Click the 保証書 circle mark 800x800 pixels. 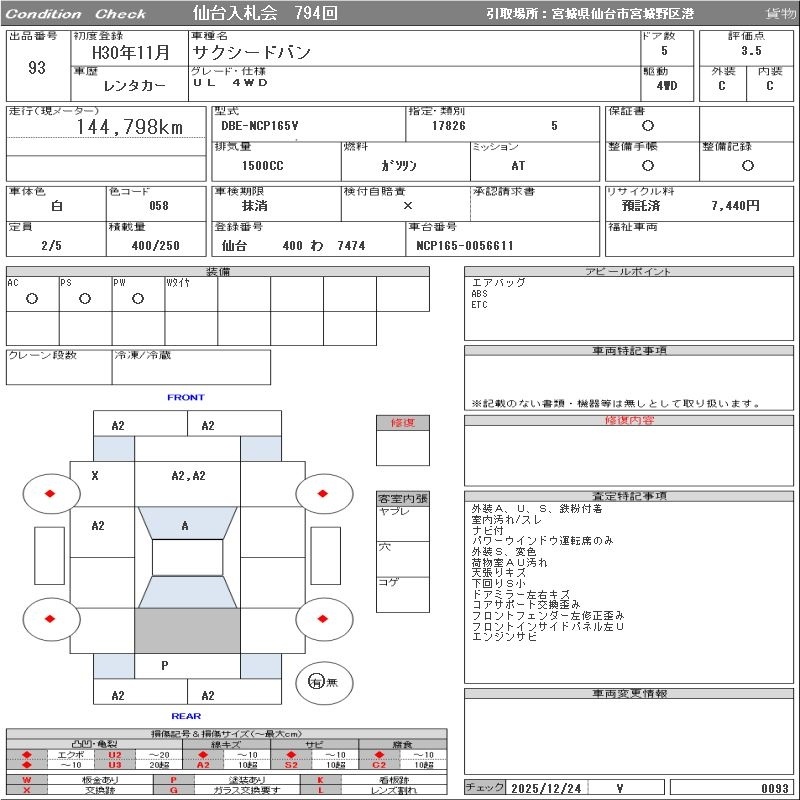tap(648, 126)
